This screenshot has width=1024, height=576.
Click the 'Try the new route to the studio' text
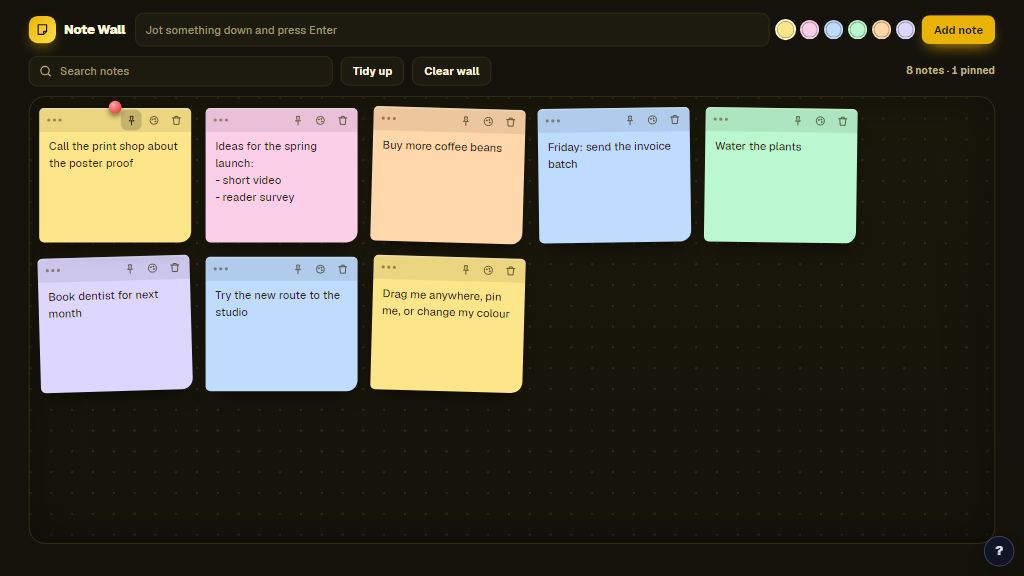coord(278,304)
